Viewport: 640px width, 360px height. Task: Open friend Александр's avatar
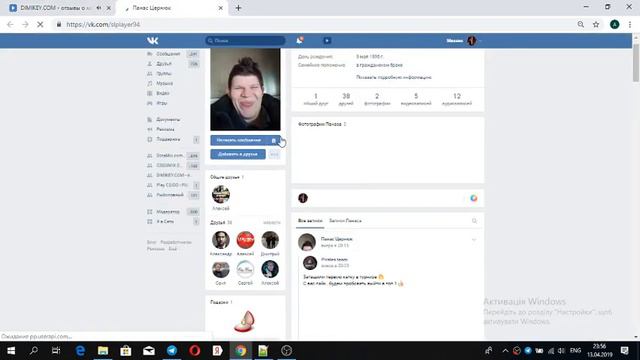(221, 240)
